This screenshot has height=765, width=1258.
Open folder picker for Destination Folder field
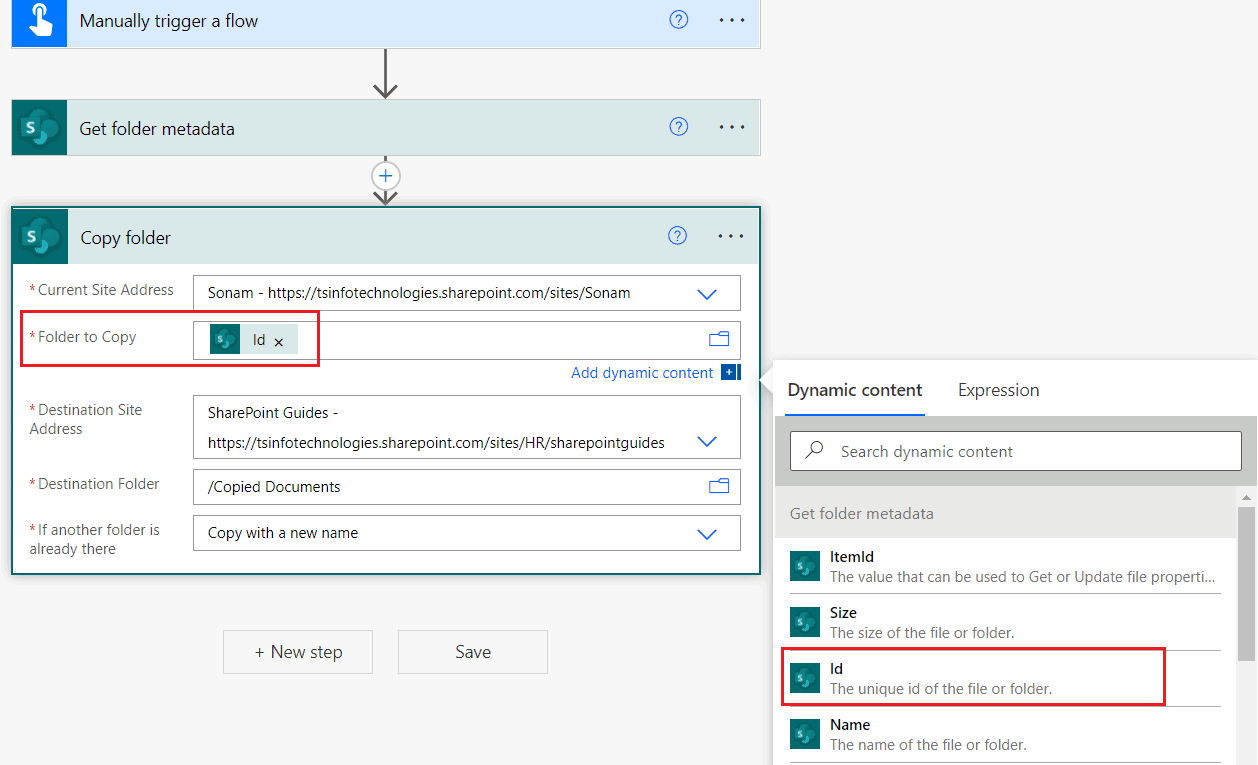tap(718, 485)
